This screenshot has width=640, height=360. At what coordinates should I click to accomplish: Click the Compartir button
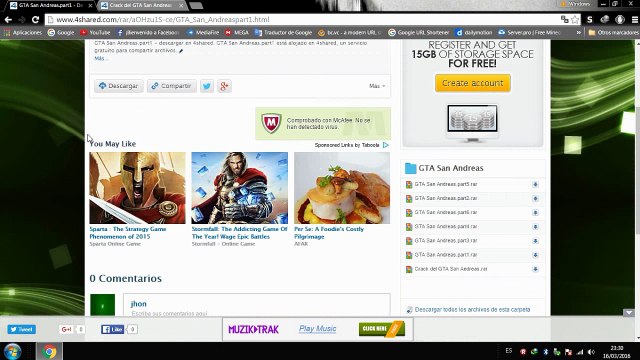click(x=171, y=86)
